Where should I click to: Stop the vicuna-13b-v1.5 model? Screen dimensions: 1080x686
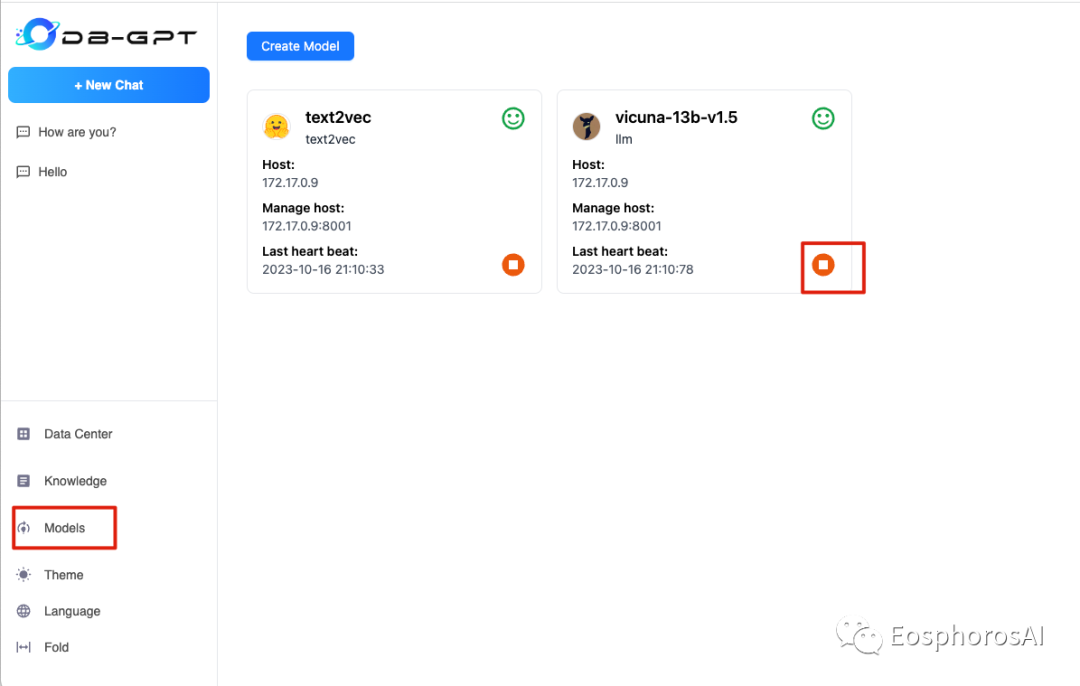[823, 265]
